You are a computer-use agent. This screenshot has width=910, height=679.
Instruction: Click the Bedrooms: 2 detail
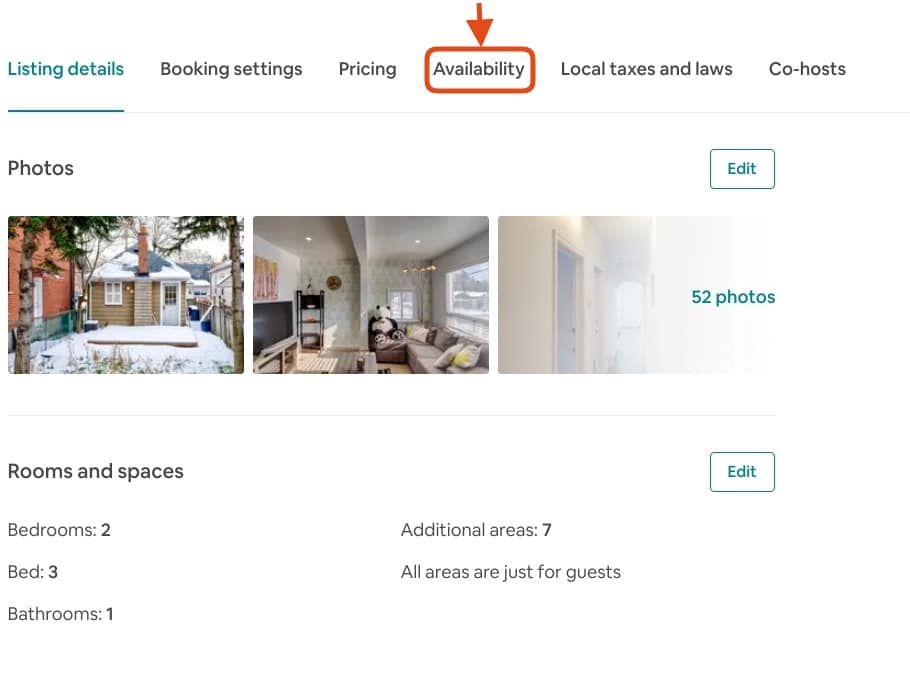[57, 530]
